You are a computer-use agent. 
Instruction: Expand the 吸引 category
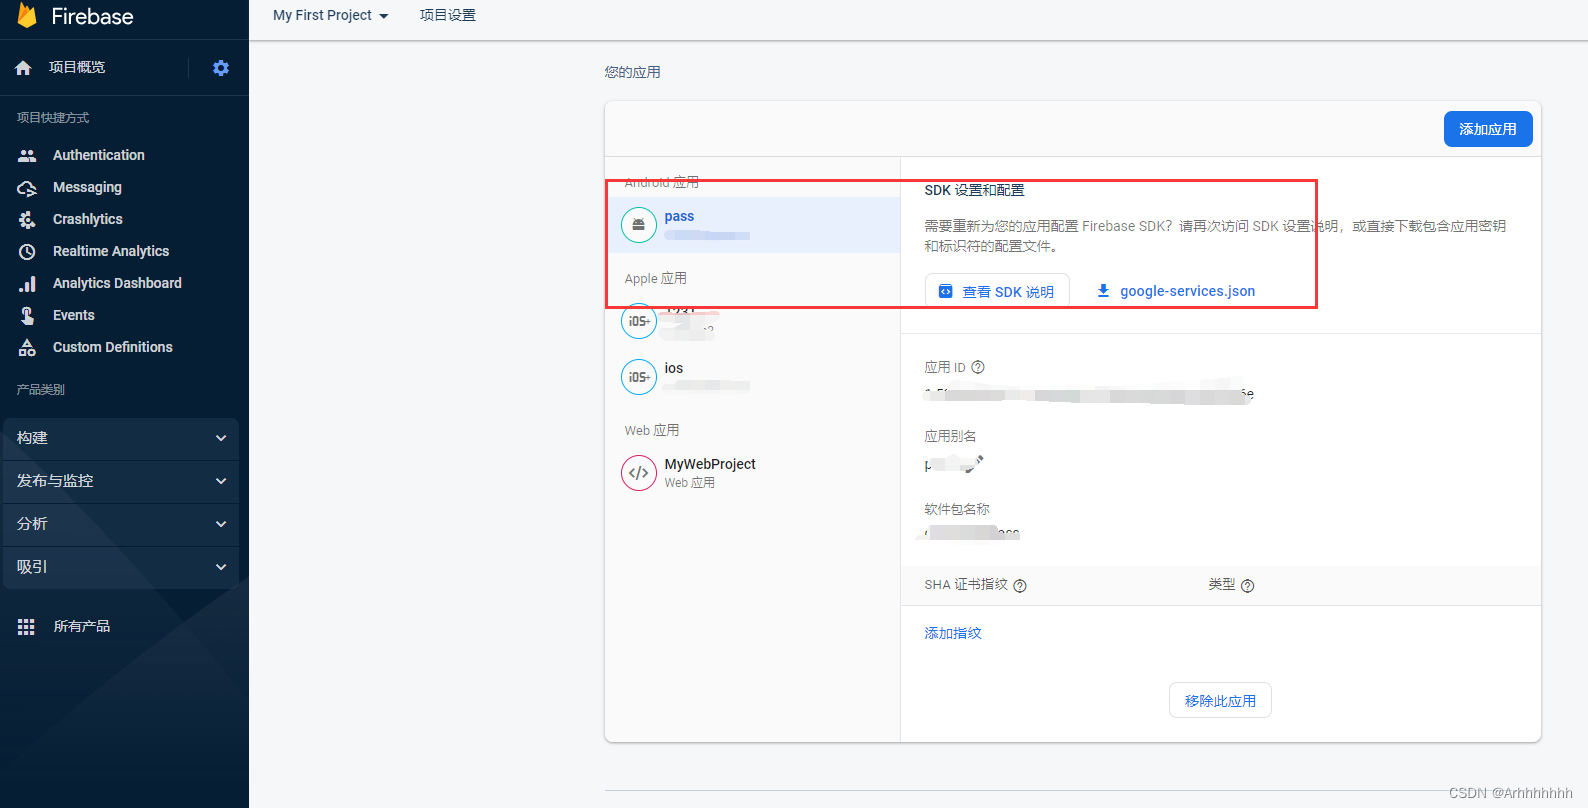click(x=121, y=567)
